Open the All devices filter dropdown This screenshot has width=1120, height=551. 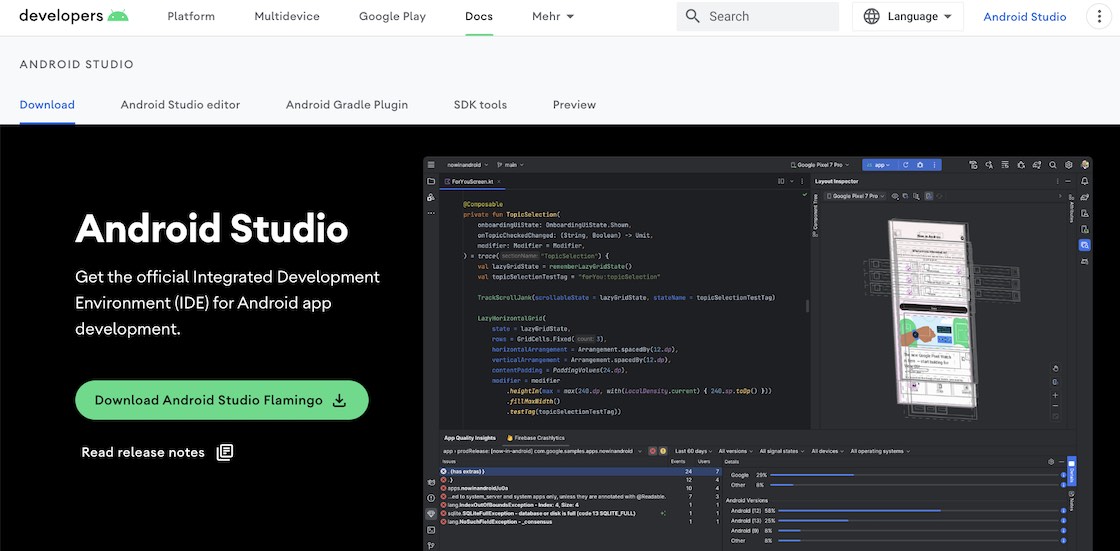pos(828,451)
